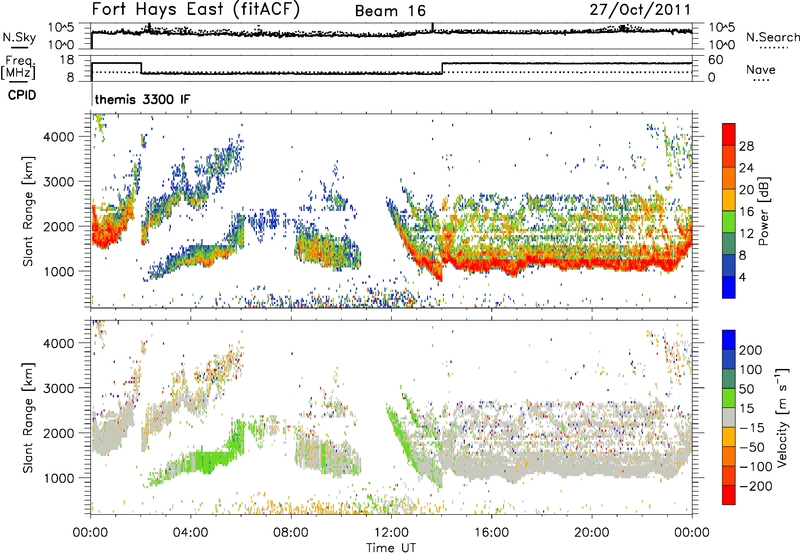Click the 'Power [dB]' color bar label

(763, 211)
